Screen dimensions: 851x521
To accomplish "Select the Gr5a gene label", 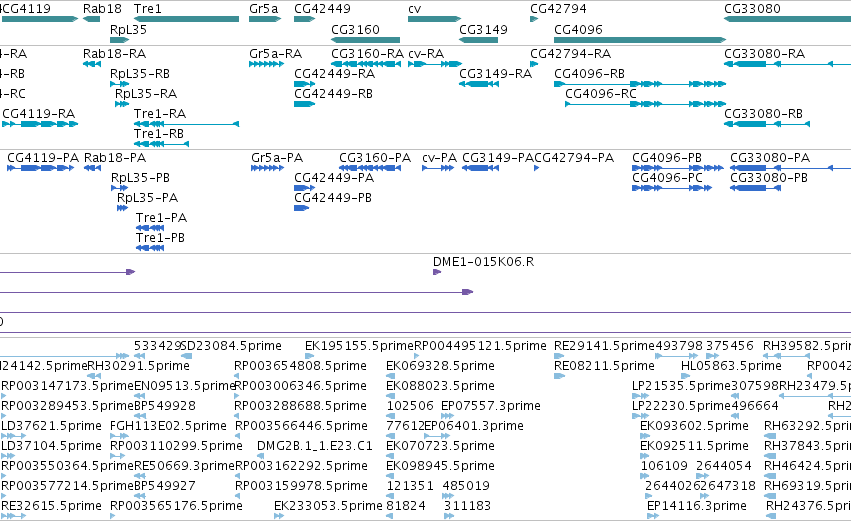I will (x=264, y=9).
